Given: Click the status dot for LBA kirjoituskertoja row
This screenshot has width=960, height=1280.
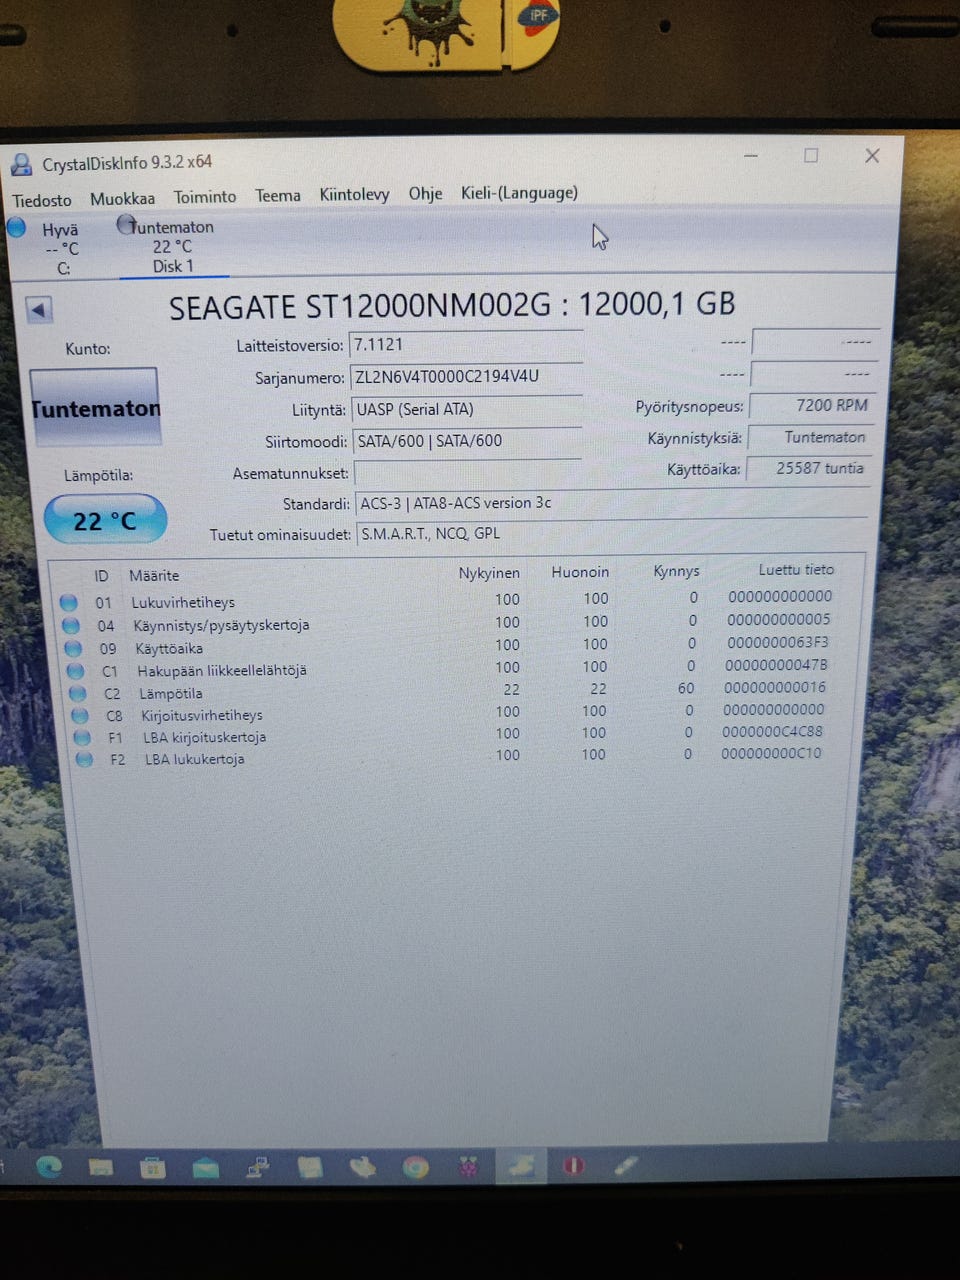Looking at the screenshot, I should [x=82, y=737].
